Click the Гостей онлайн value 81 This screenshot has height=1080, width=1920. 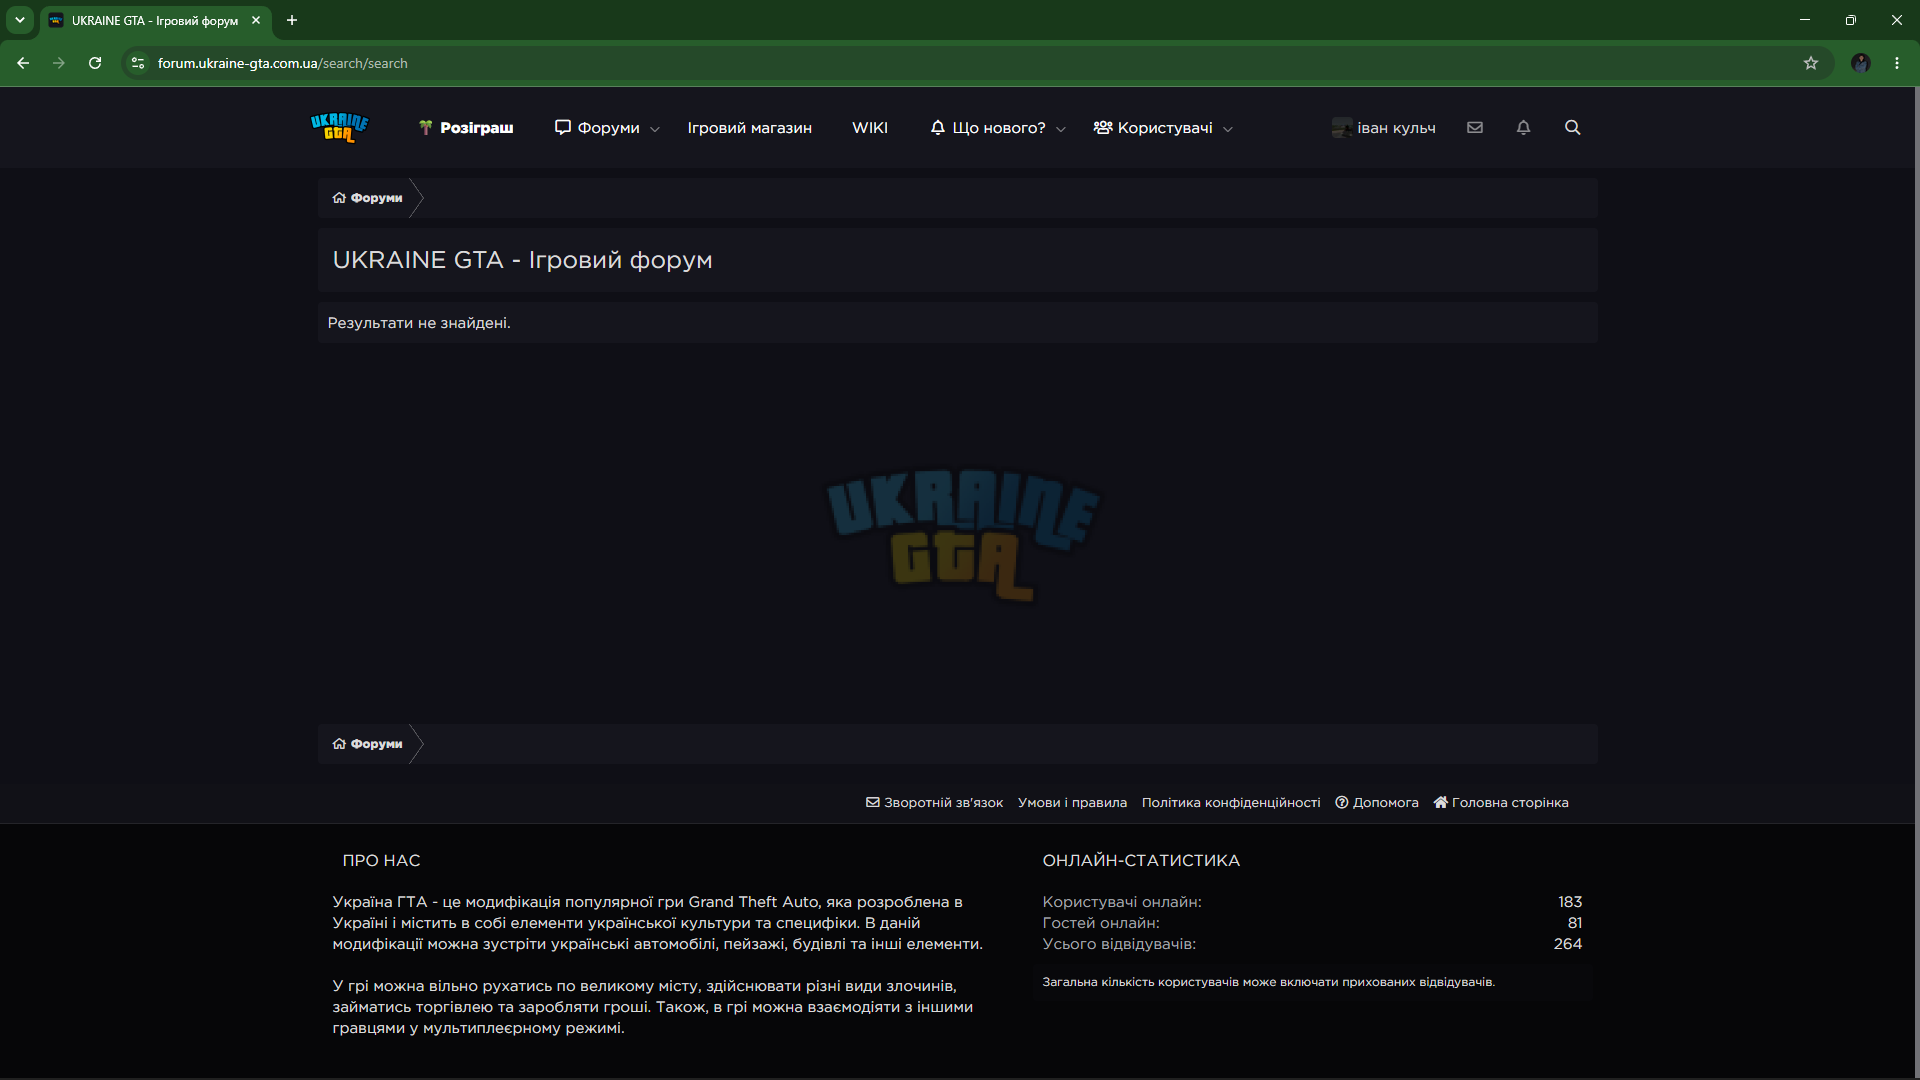coord(1575,923)
